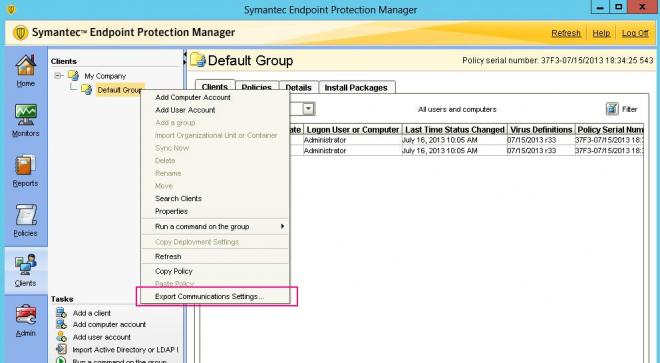Viewport: 660px width, 363px height.
Task: Switch to the Details tab
Action: click(298, 87)
